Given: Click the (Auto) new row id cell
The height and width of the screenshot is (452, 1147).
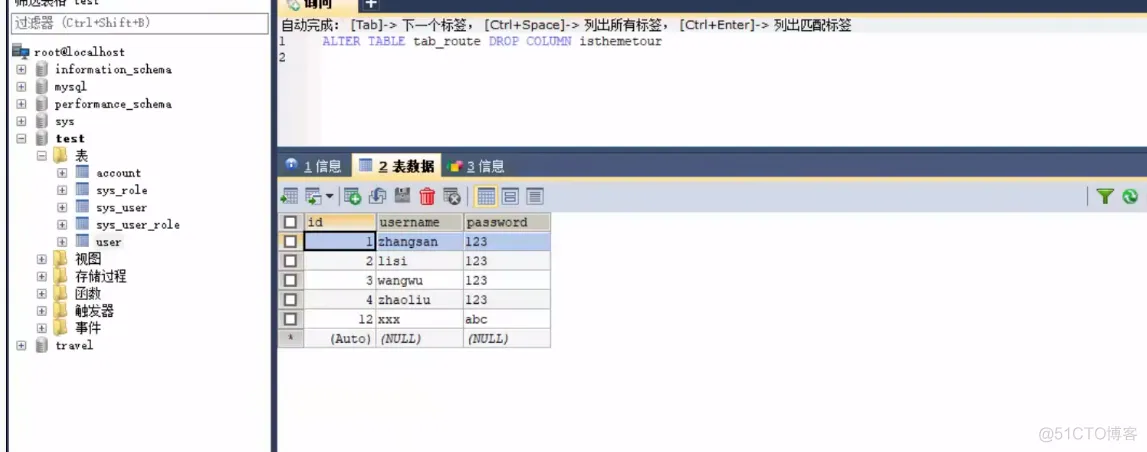Looking at the screenshot, I should [339, 339].
